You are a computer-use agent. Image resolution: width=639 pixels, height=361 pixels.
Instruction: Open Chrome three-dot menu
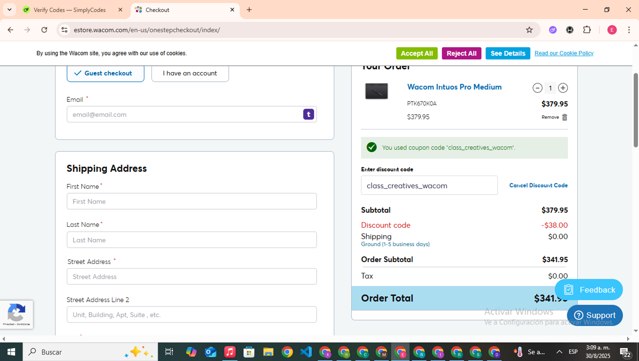629,30
